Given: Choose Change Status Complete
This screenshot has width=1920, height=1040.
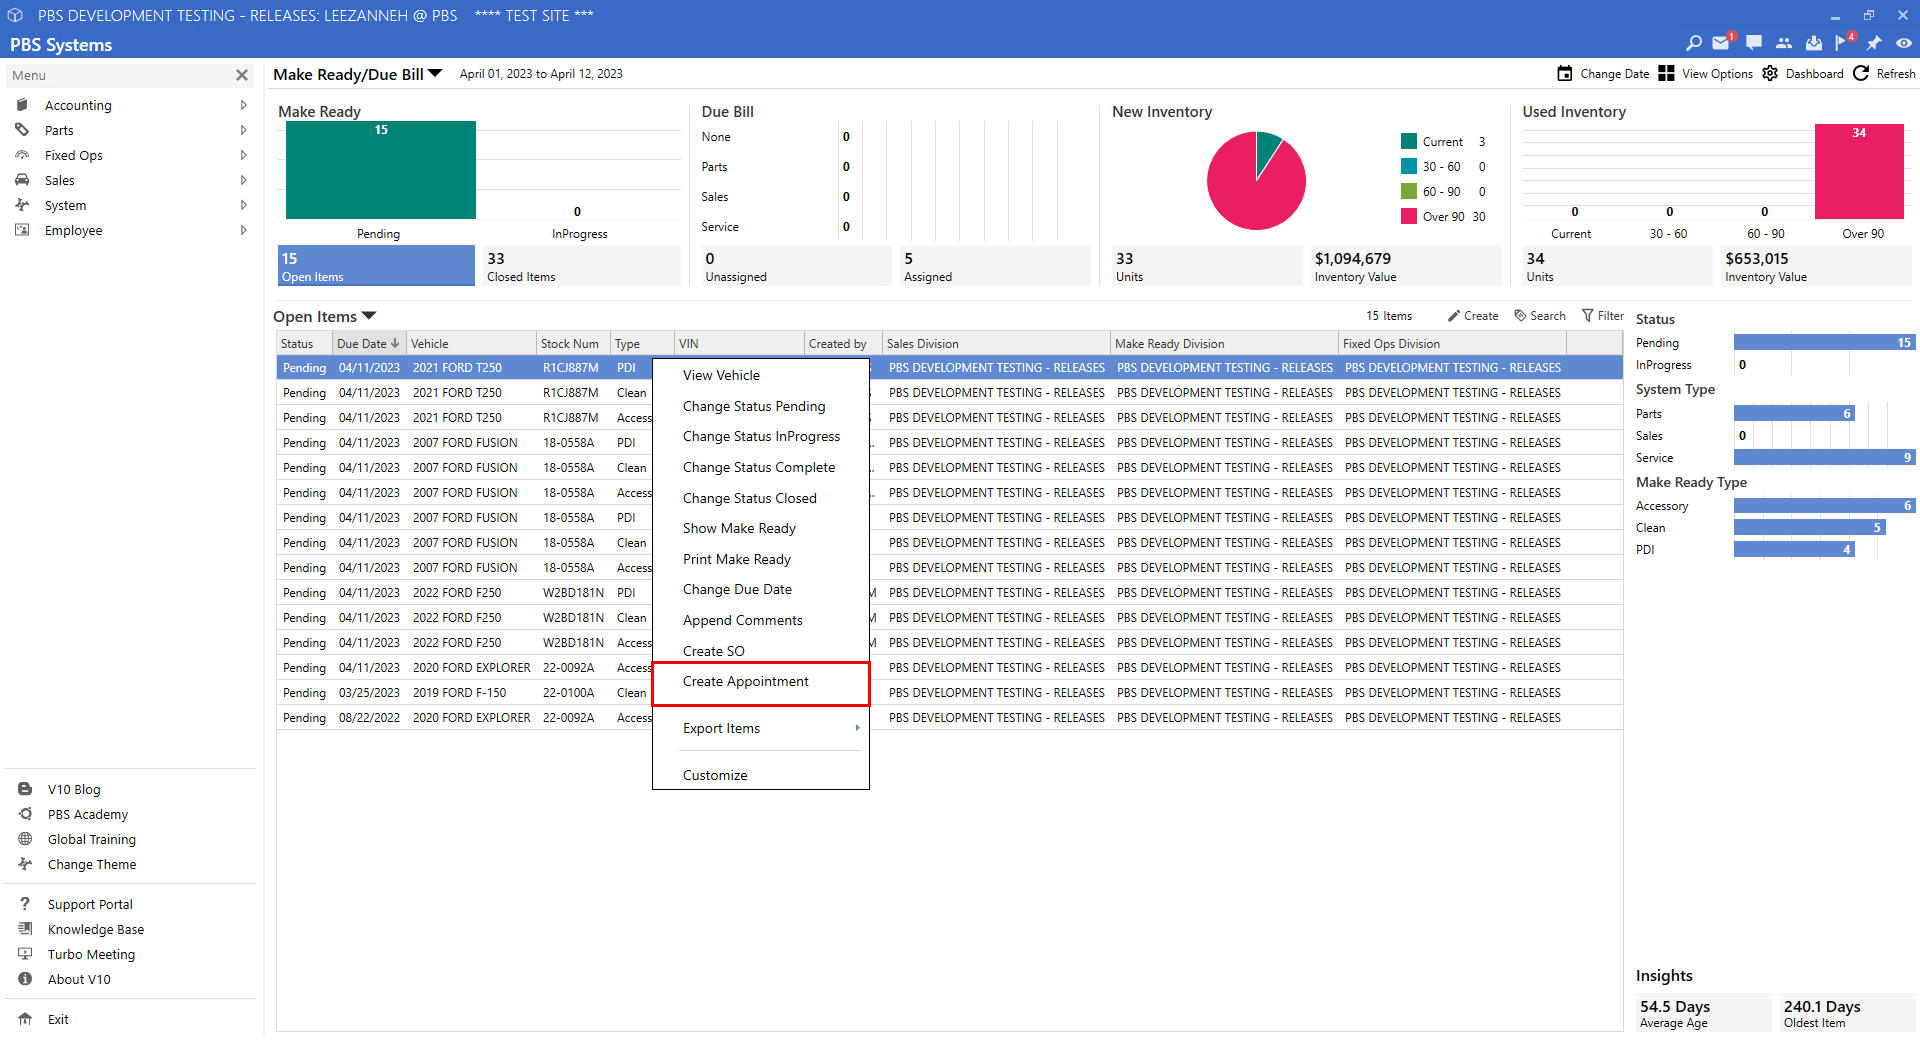Looking at the screenshot, I should coord(758,467).
